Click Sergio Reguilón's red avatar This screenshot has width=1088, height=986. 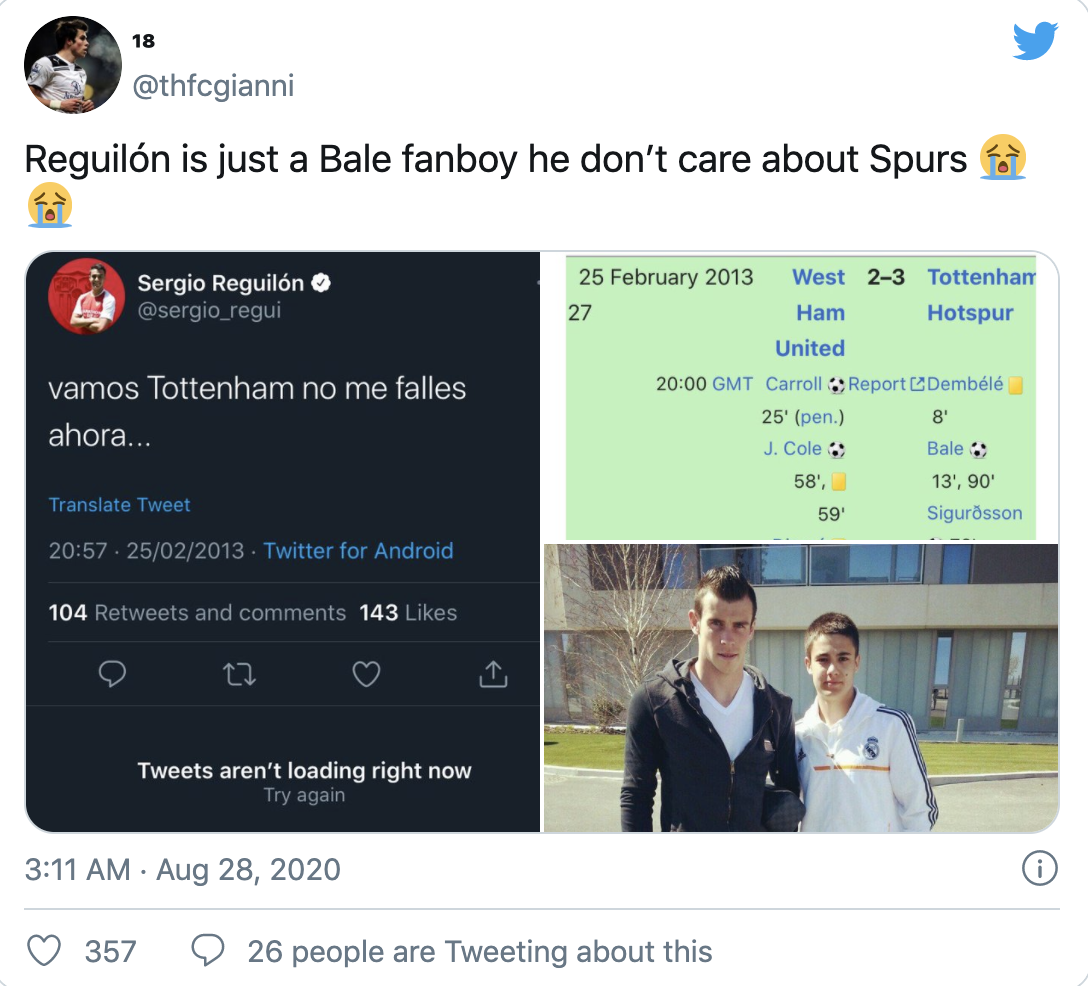click(86, 297)
